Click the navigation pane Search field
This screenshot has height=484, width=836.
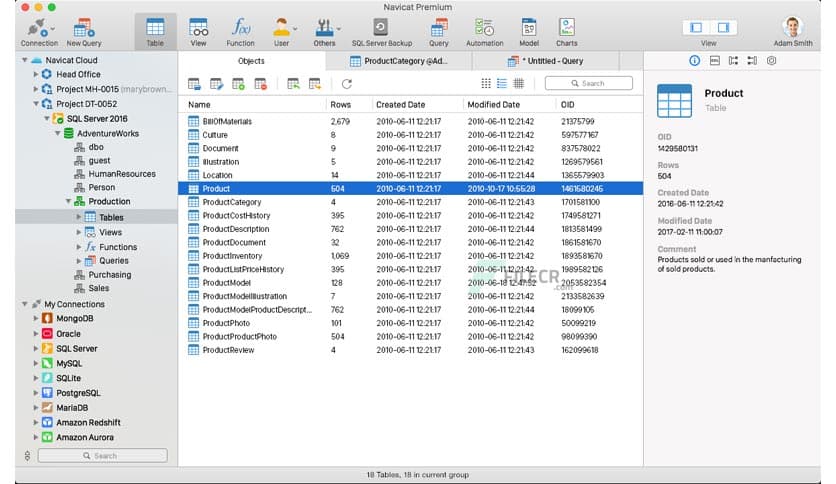(102, 456)
